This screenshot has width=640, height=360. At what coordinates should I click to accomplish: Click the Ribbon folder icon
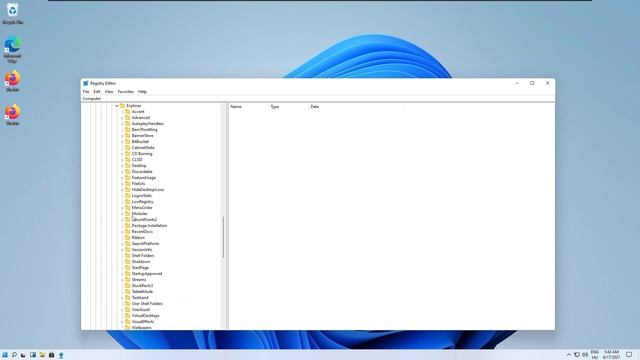(128, 238)
